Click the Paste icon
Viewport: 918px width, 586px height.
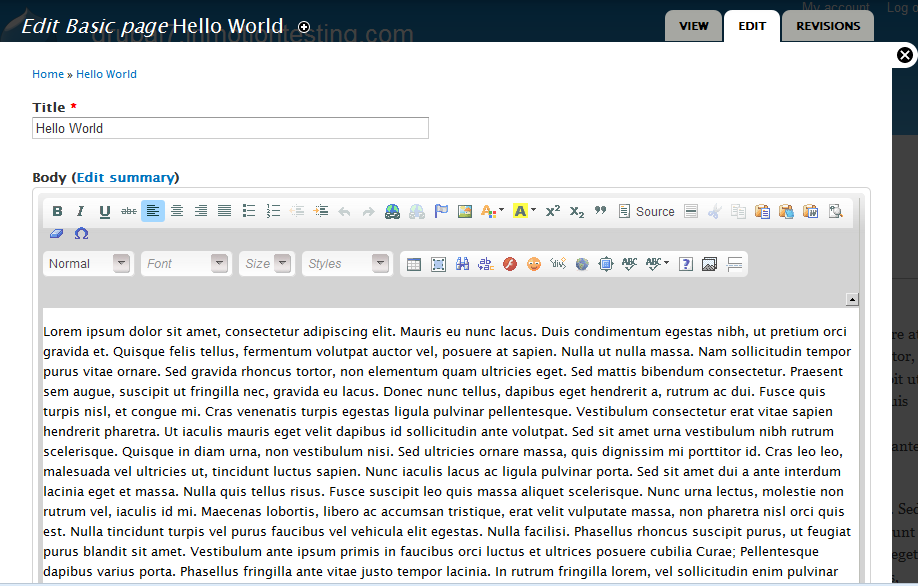click(x=762, y=211)
